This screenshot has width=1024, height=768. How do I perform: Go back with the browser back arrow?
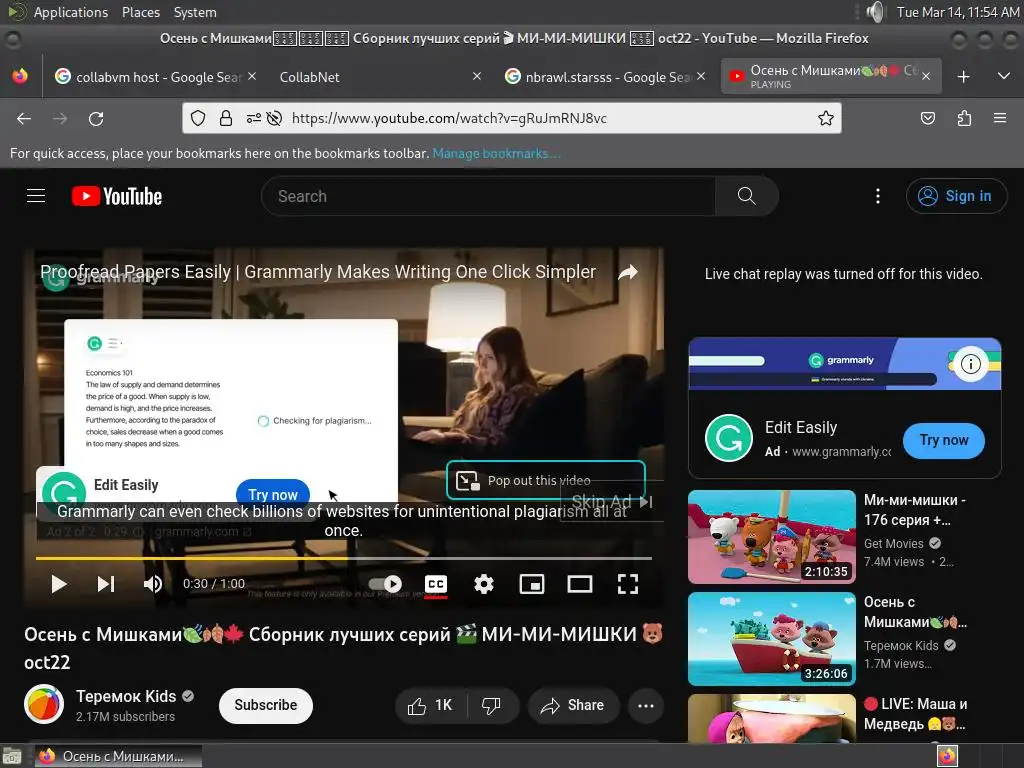click(x=24, y=118)
